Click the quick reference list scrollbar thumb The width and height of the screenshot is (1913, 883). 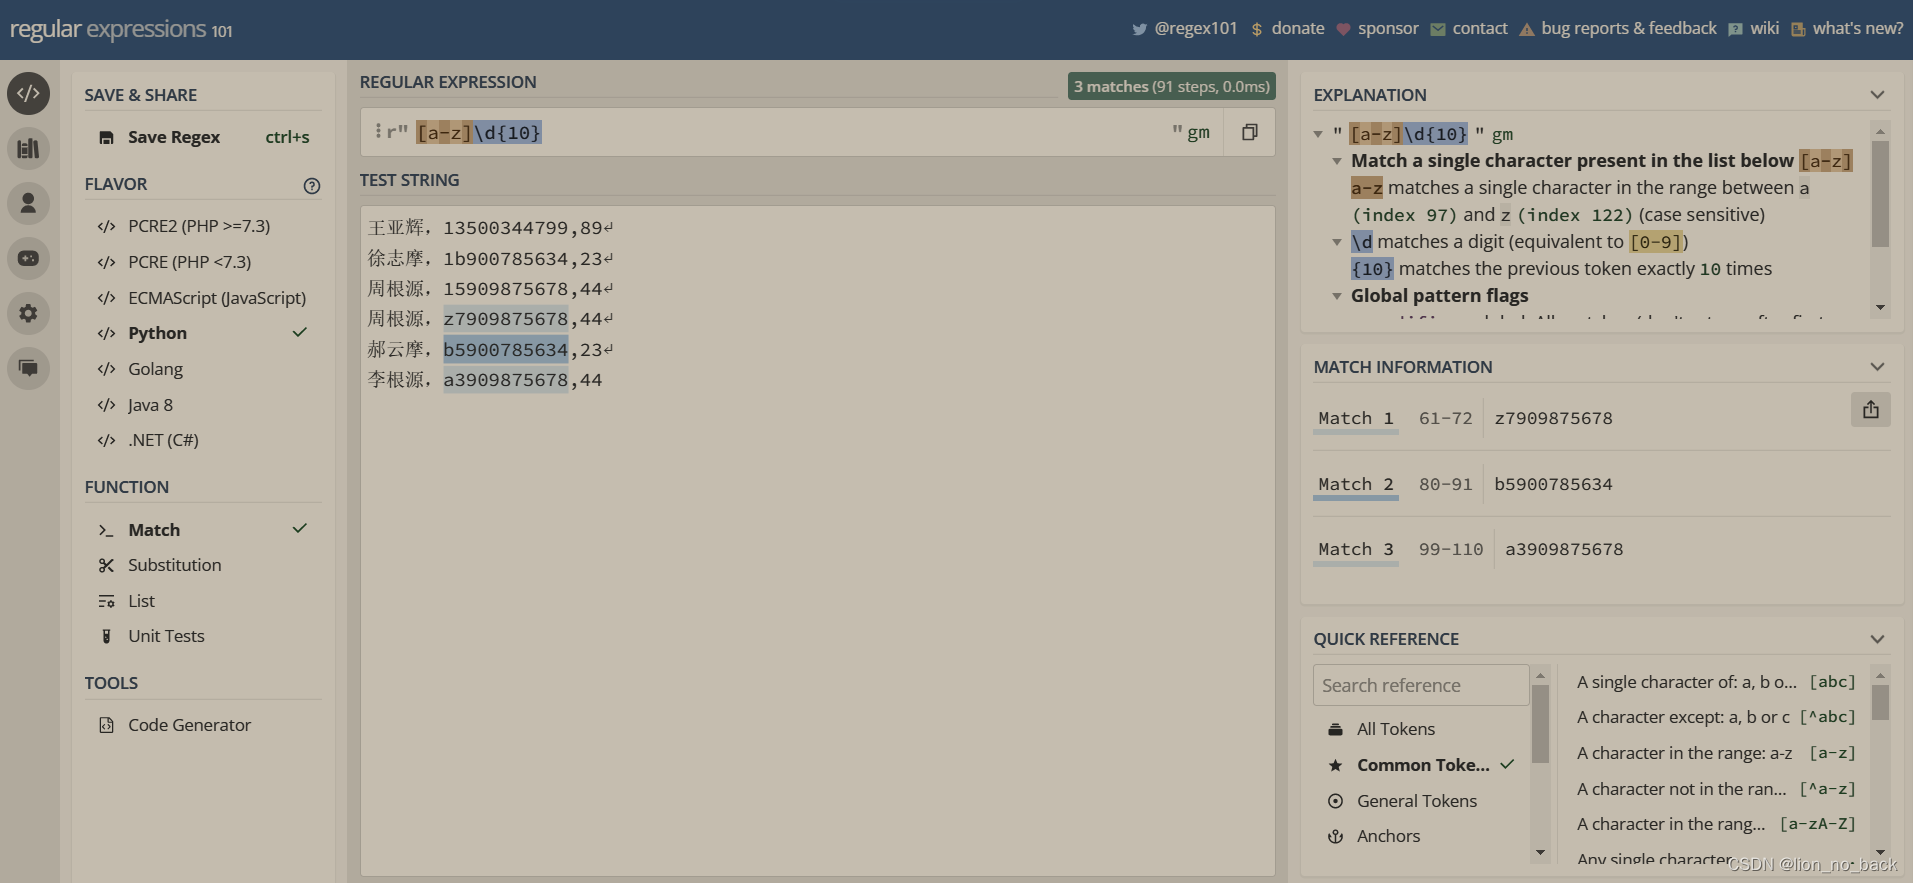(x=1880, y=702)
